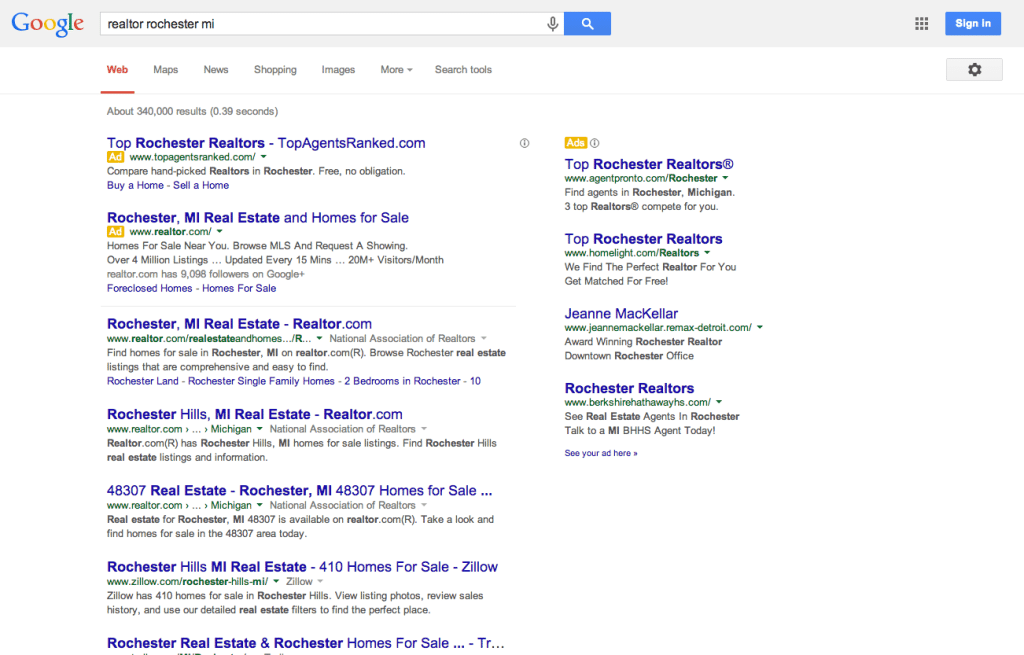Screen dimensions: 1024x655
Task: Click the Zillow label after zillow URL
Action: coord(299,581)
